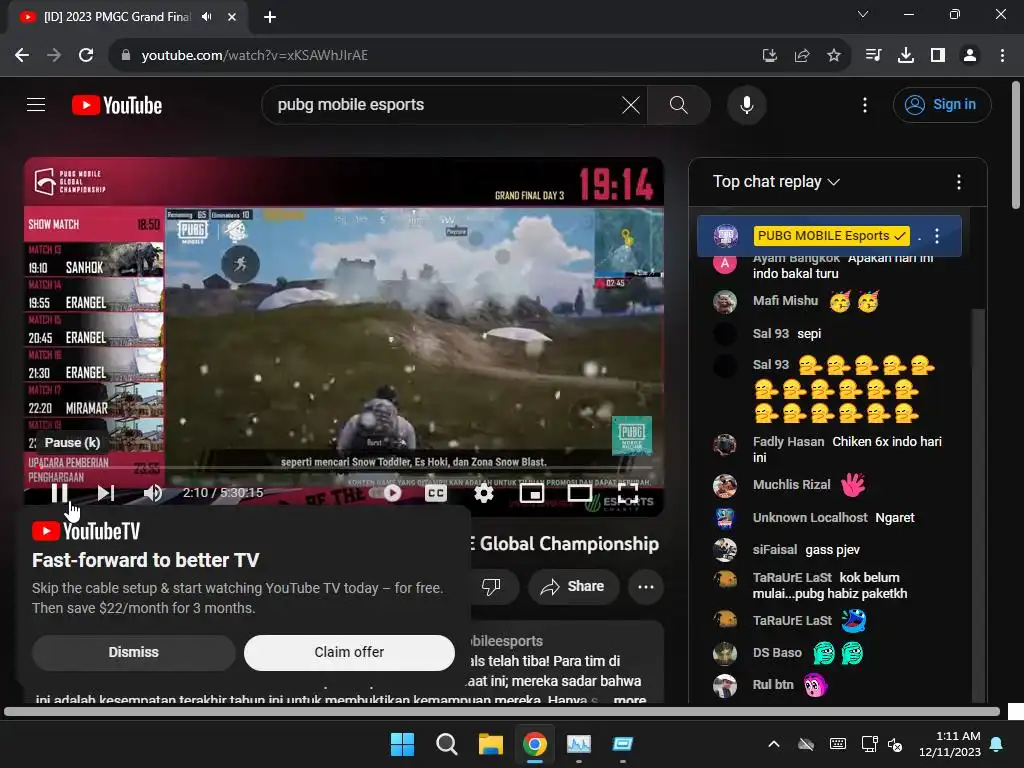This screenshot has width=1024, height=768.
Task: Open the Windows Start menu
Action: [x=402, y=744]
